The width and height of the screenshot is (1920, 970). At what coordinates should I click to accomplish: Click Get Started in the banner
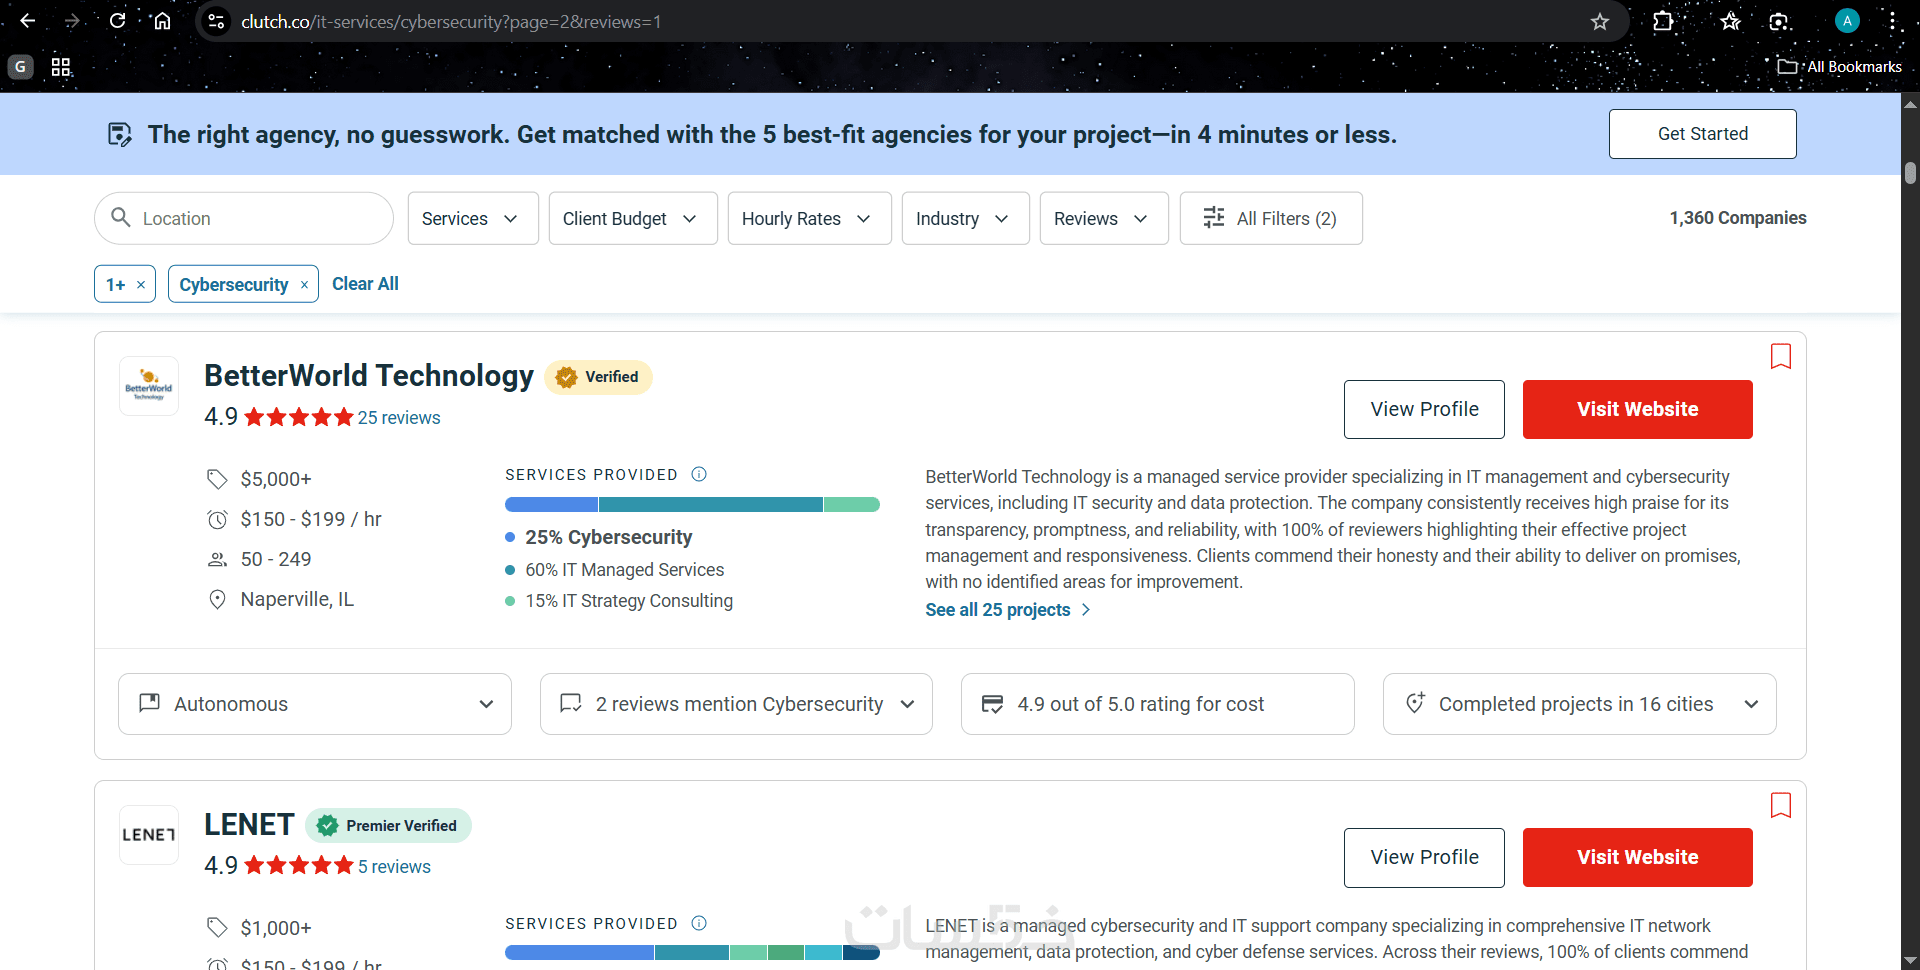point(1702,134)
